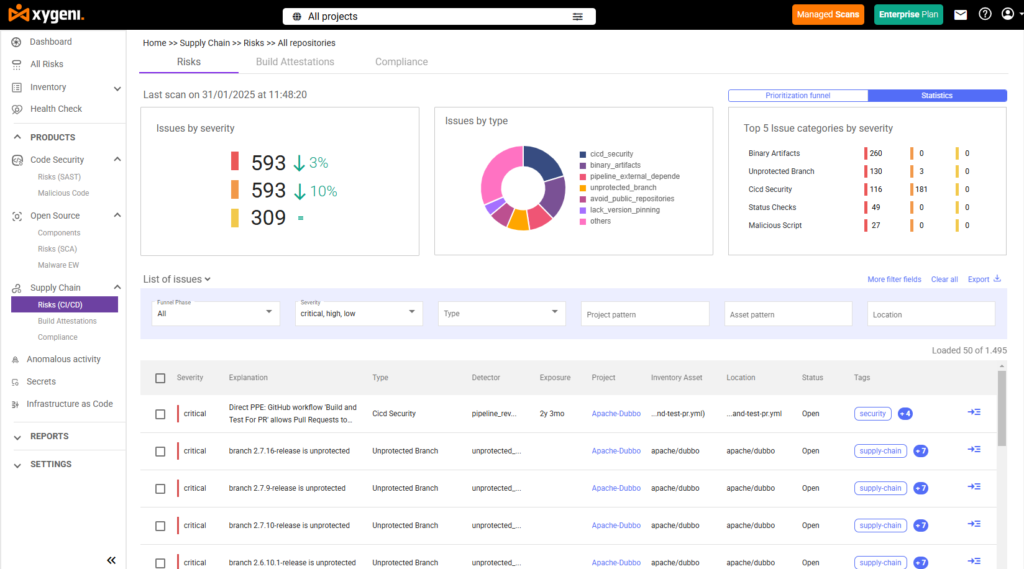Click the Export download icon
1024x569 pixels.
tap(997, 279)
